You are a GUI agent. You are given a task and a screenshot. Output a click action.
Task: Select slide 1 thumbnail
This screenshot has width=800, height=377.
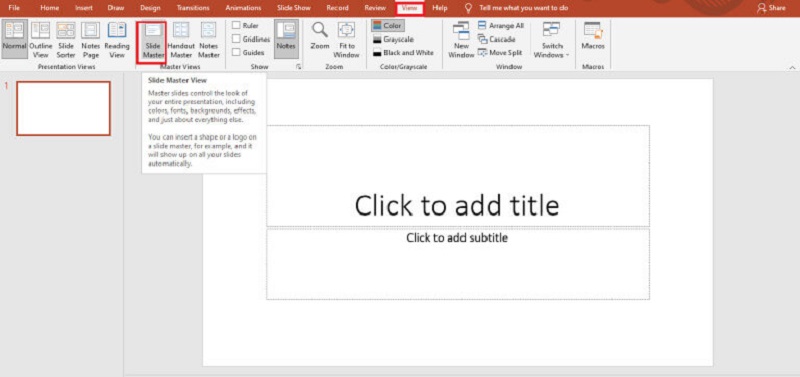63,108
